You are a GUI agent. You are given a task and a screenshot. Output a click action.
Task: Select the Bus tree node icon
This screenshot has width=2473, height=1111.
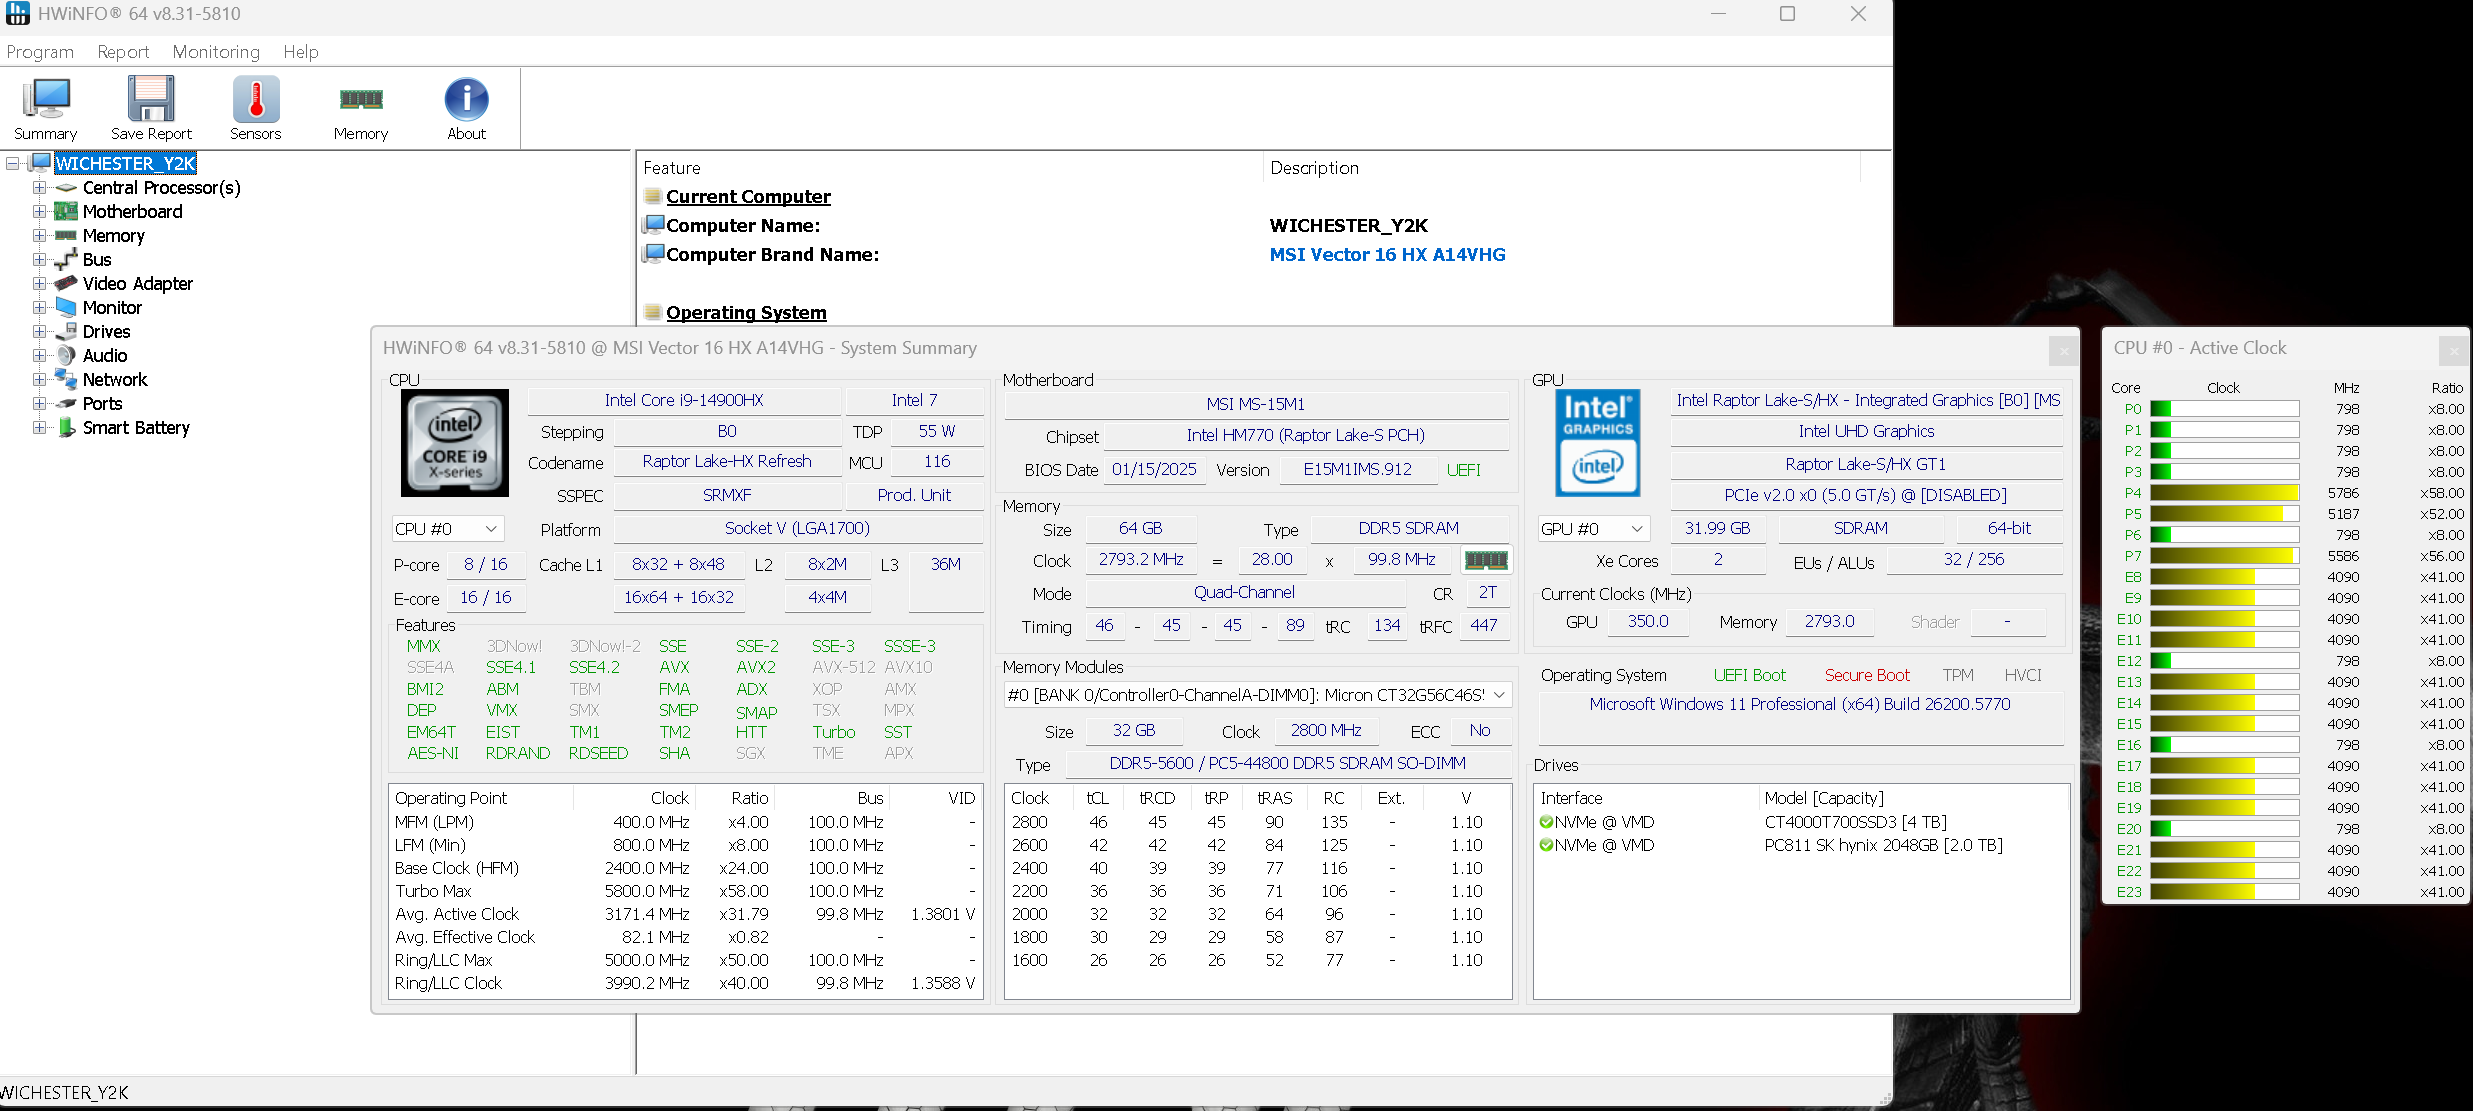66,260
